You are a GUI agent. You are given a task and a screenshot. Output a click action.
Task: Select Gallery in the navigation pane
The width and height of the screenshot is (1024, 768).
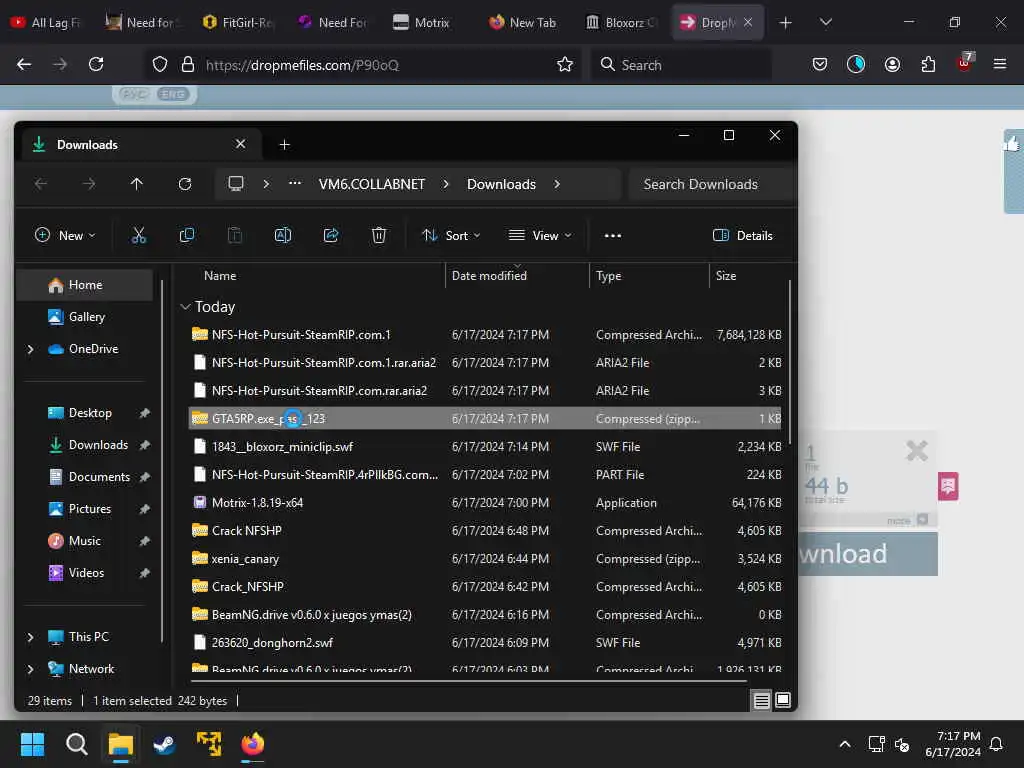tap(84, 317)
